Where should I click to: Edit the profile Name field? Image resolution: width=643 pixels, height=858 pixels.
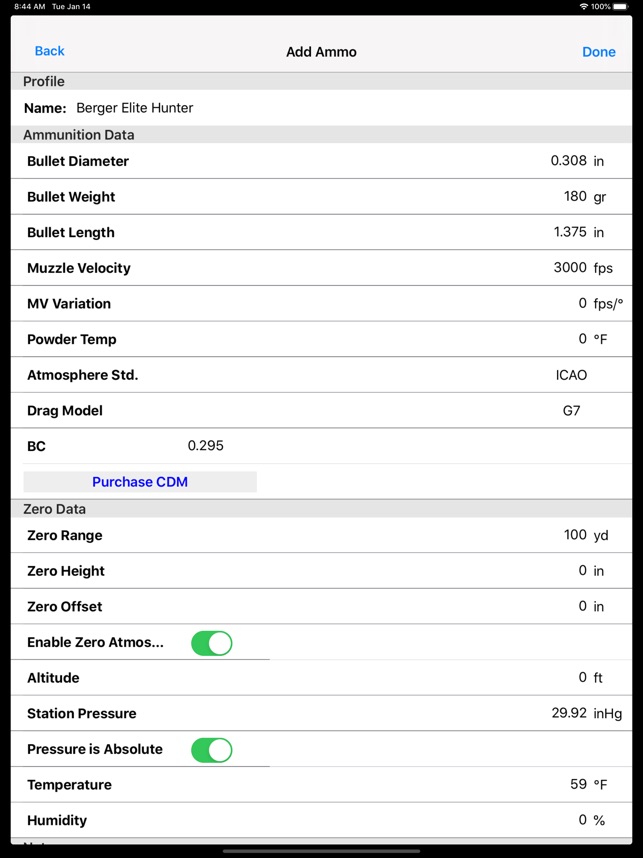(x=135, y=108)
